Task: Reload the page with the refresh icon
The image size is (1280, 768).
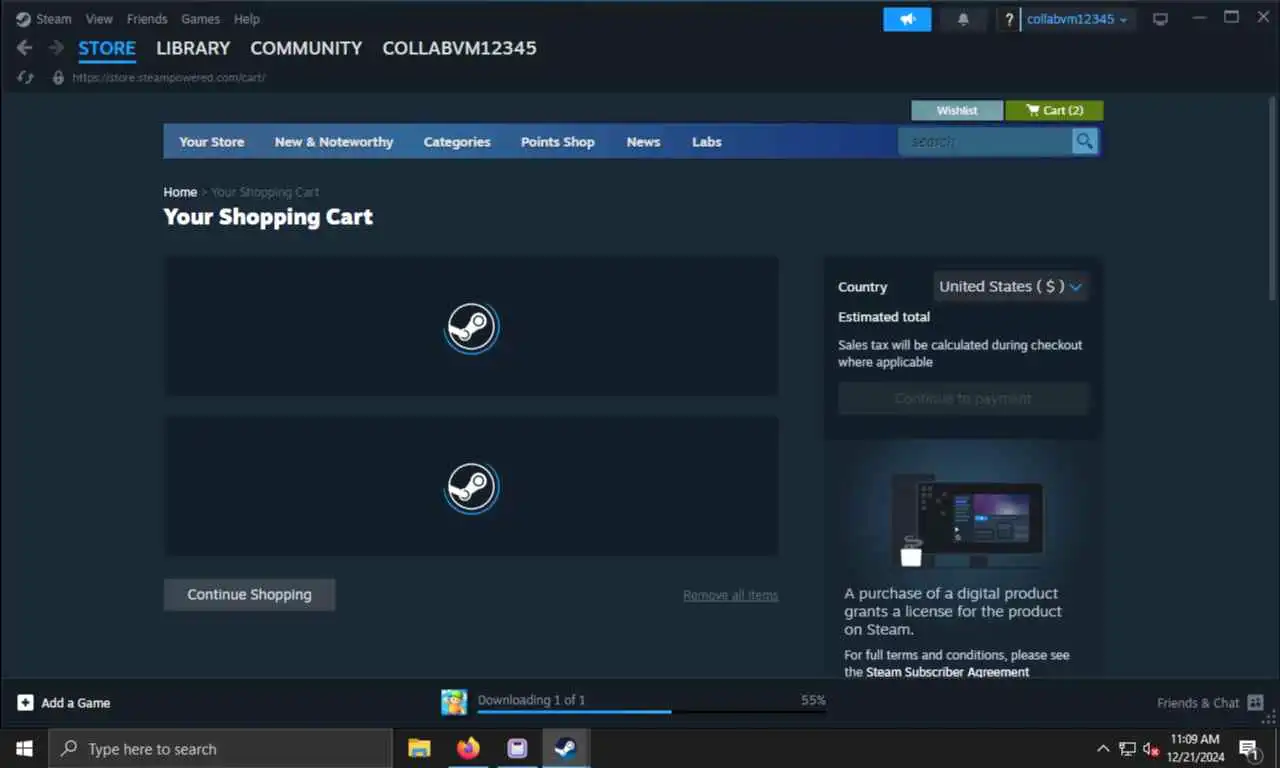Action: pos(25,77)
